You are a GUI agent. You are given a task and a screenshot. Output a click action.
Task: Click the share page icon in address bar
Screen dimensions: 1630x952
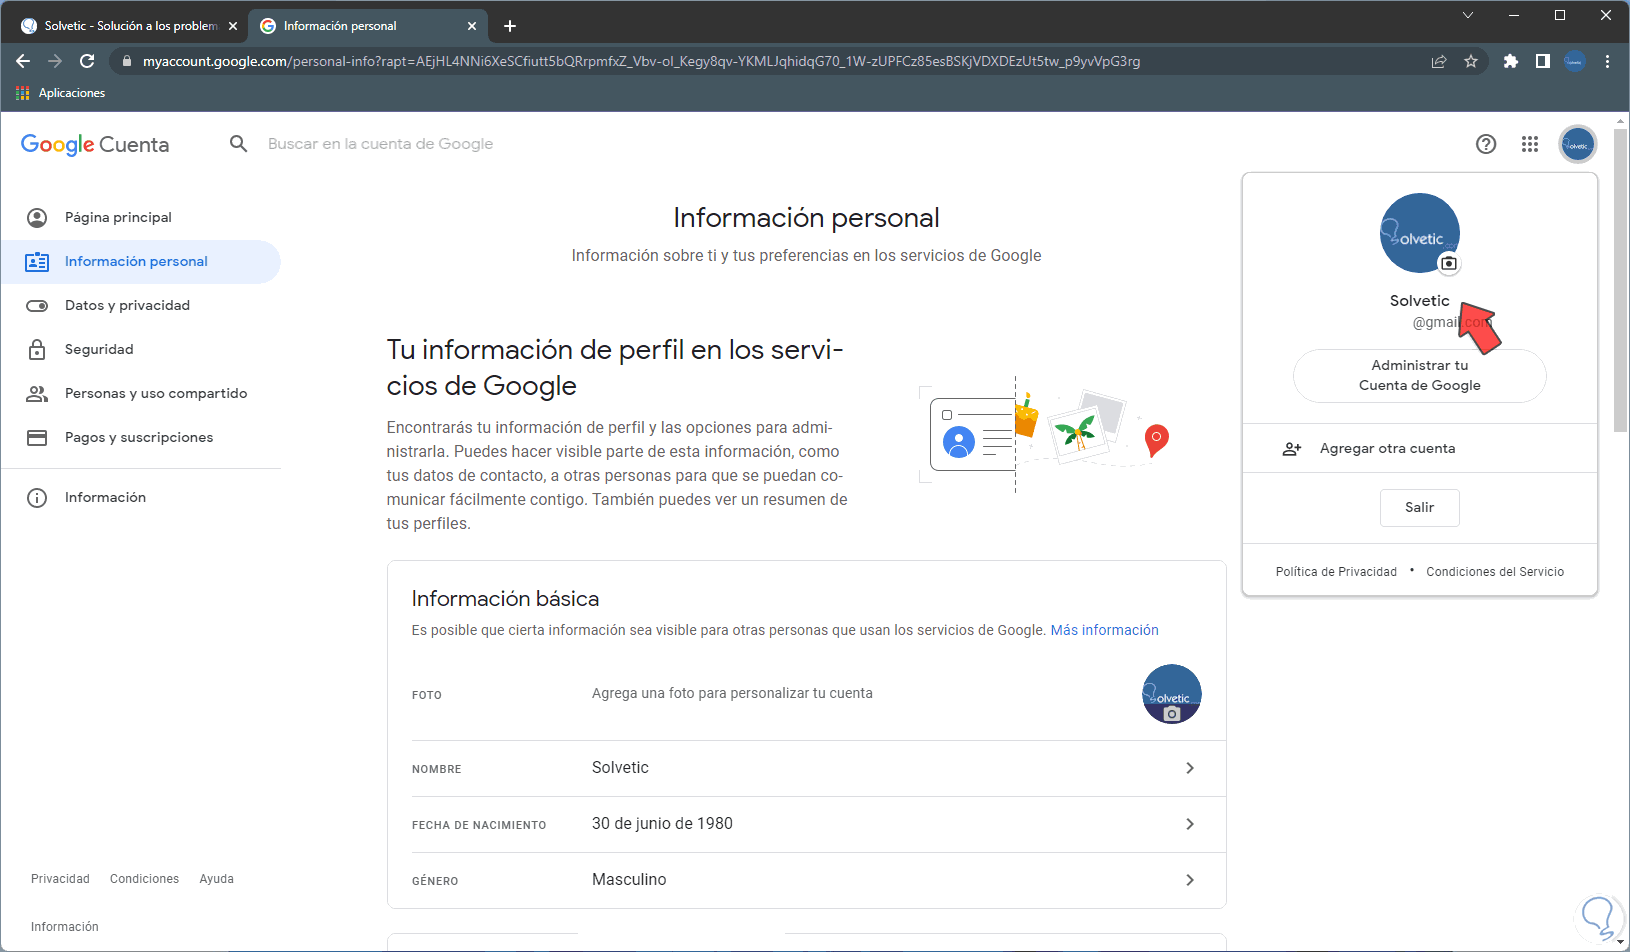(x=1439, y=61)
